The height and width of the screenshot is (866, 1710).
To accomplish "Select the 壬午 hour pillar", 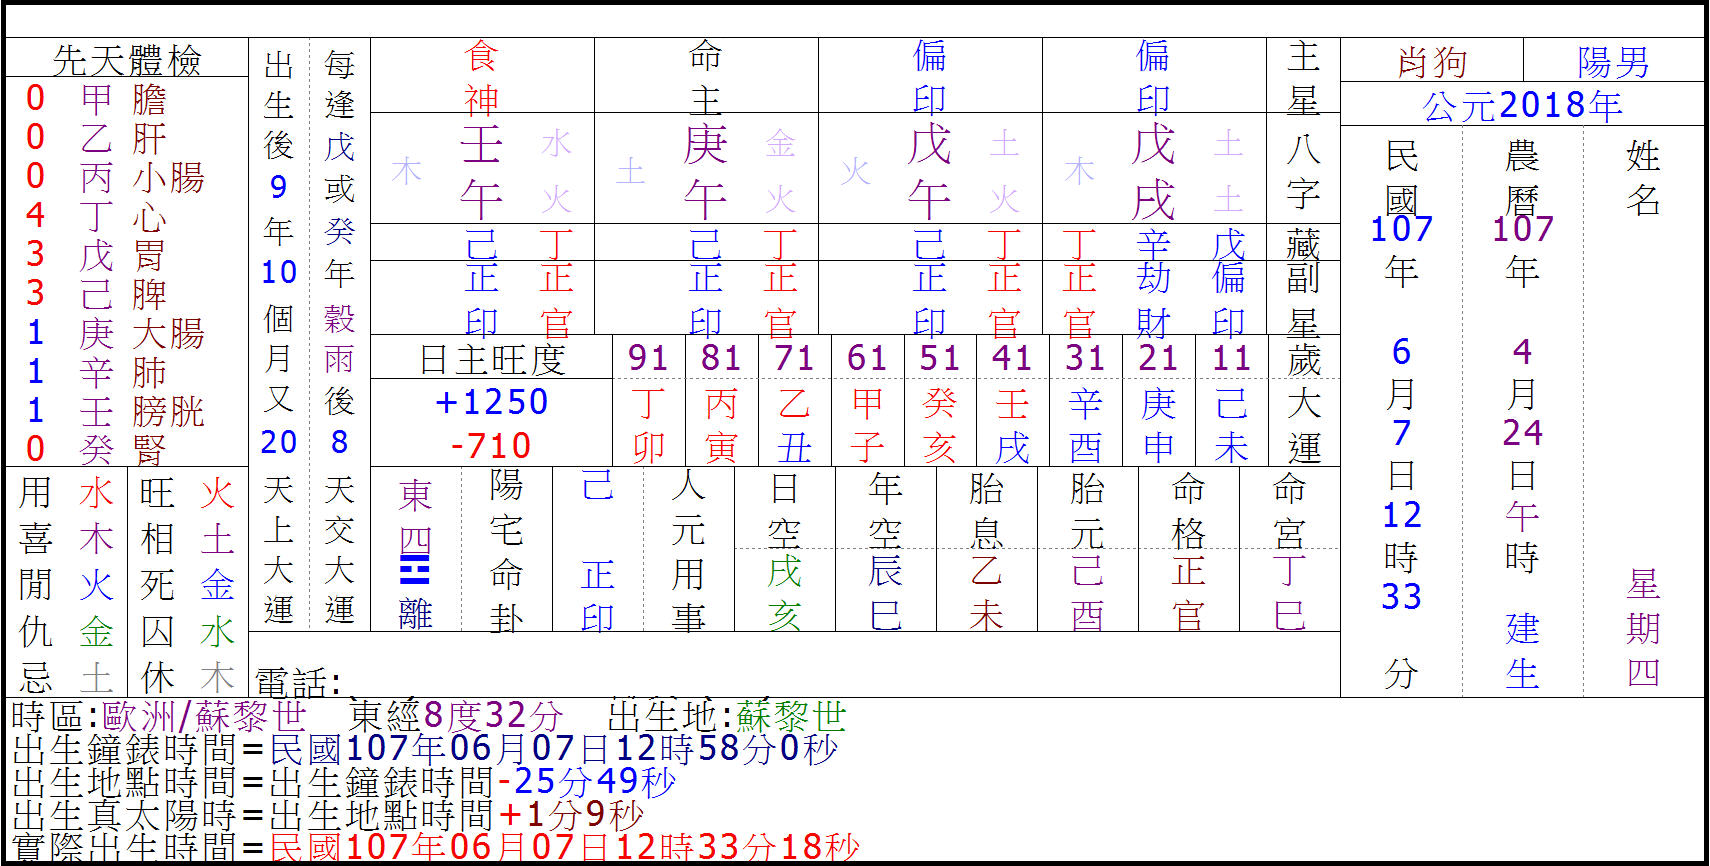I will [x=481, y=171].
